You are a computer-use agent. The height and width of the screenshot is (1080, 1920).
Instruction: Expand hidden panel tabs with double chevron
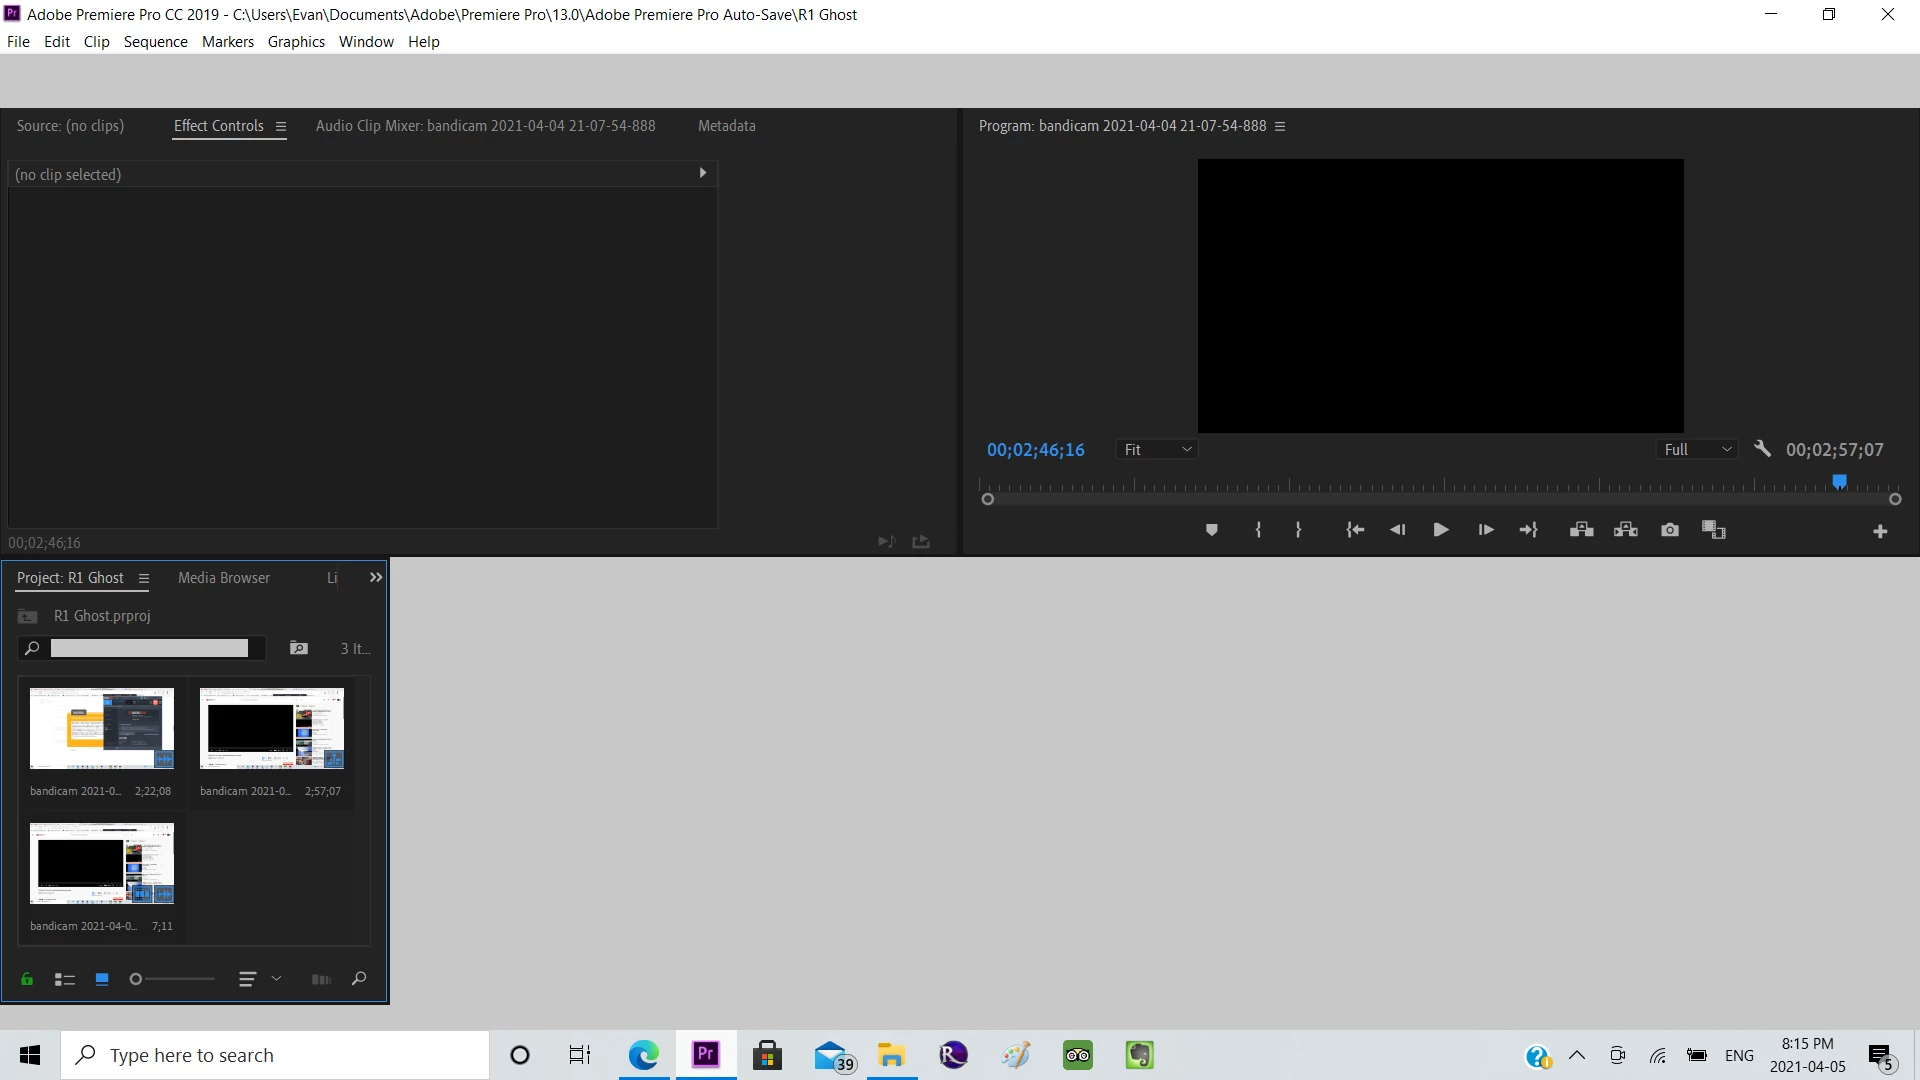tap(376, 577)
